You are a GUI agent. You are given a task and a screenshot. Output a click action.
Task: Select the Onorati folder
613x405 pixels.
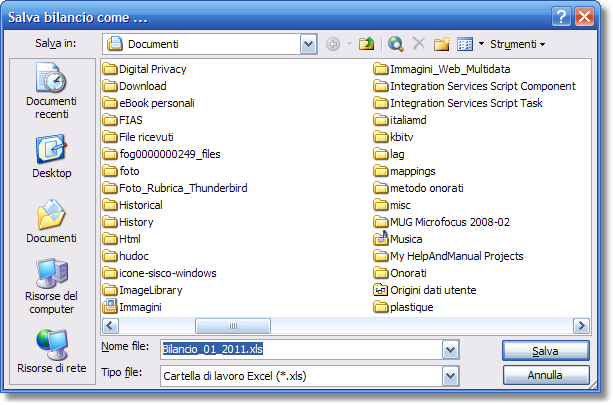click(400, 273)
